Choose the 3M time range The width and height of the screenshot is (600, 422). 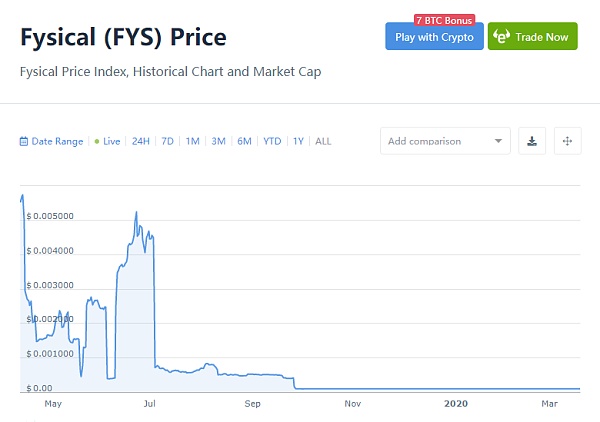pos(218,142)
